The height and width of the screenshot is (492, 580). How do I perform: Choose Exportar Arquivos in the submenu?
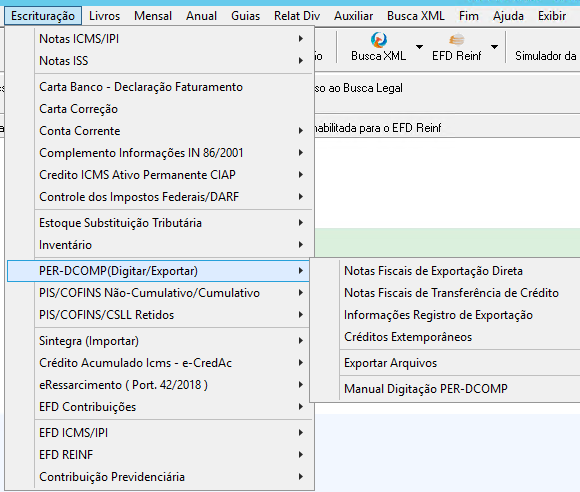click(x=390, y=363)
